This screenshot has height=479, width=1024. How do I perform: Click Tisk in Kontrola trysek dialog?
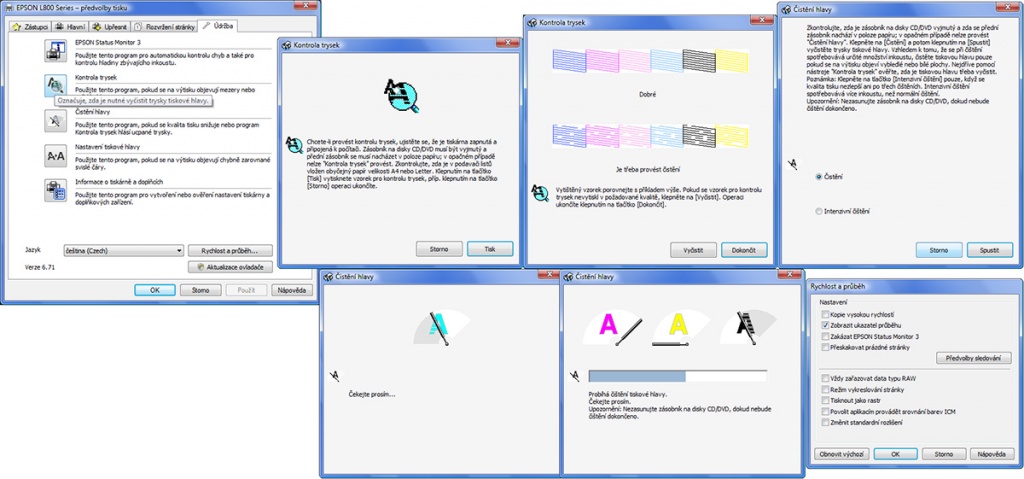(490, 248)
